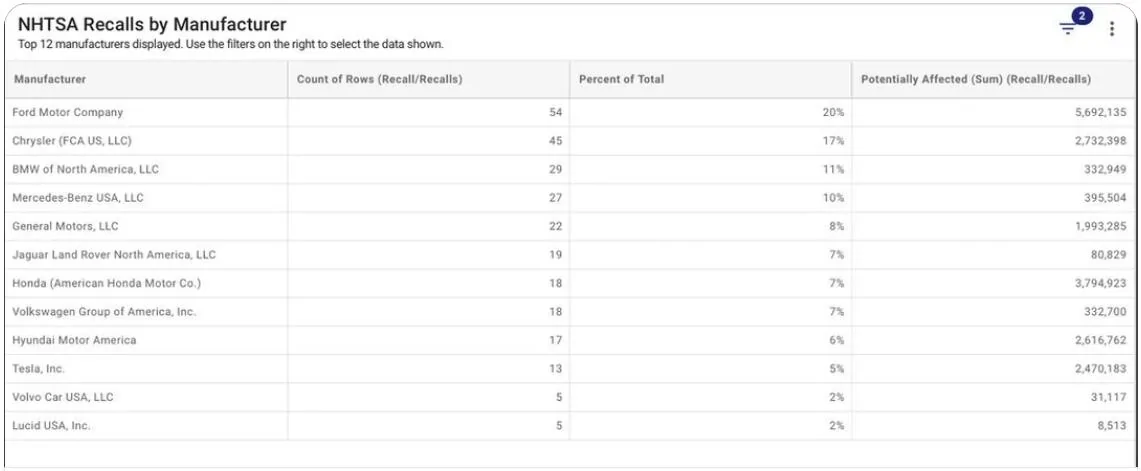Image resolution: width=1141 pixels, height=471 pixels.
Task: Sort by Count of Rows column header
Action: pos(379,79)
